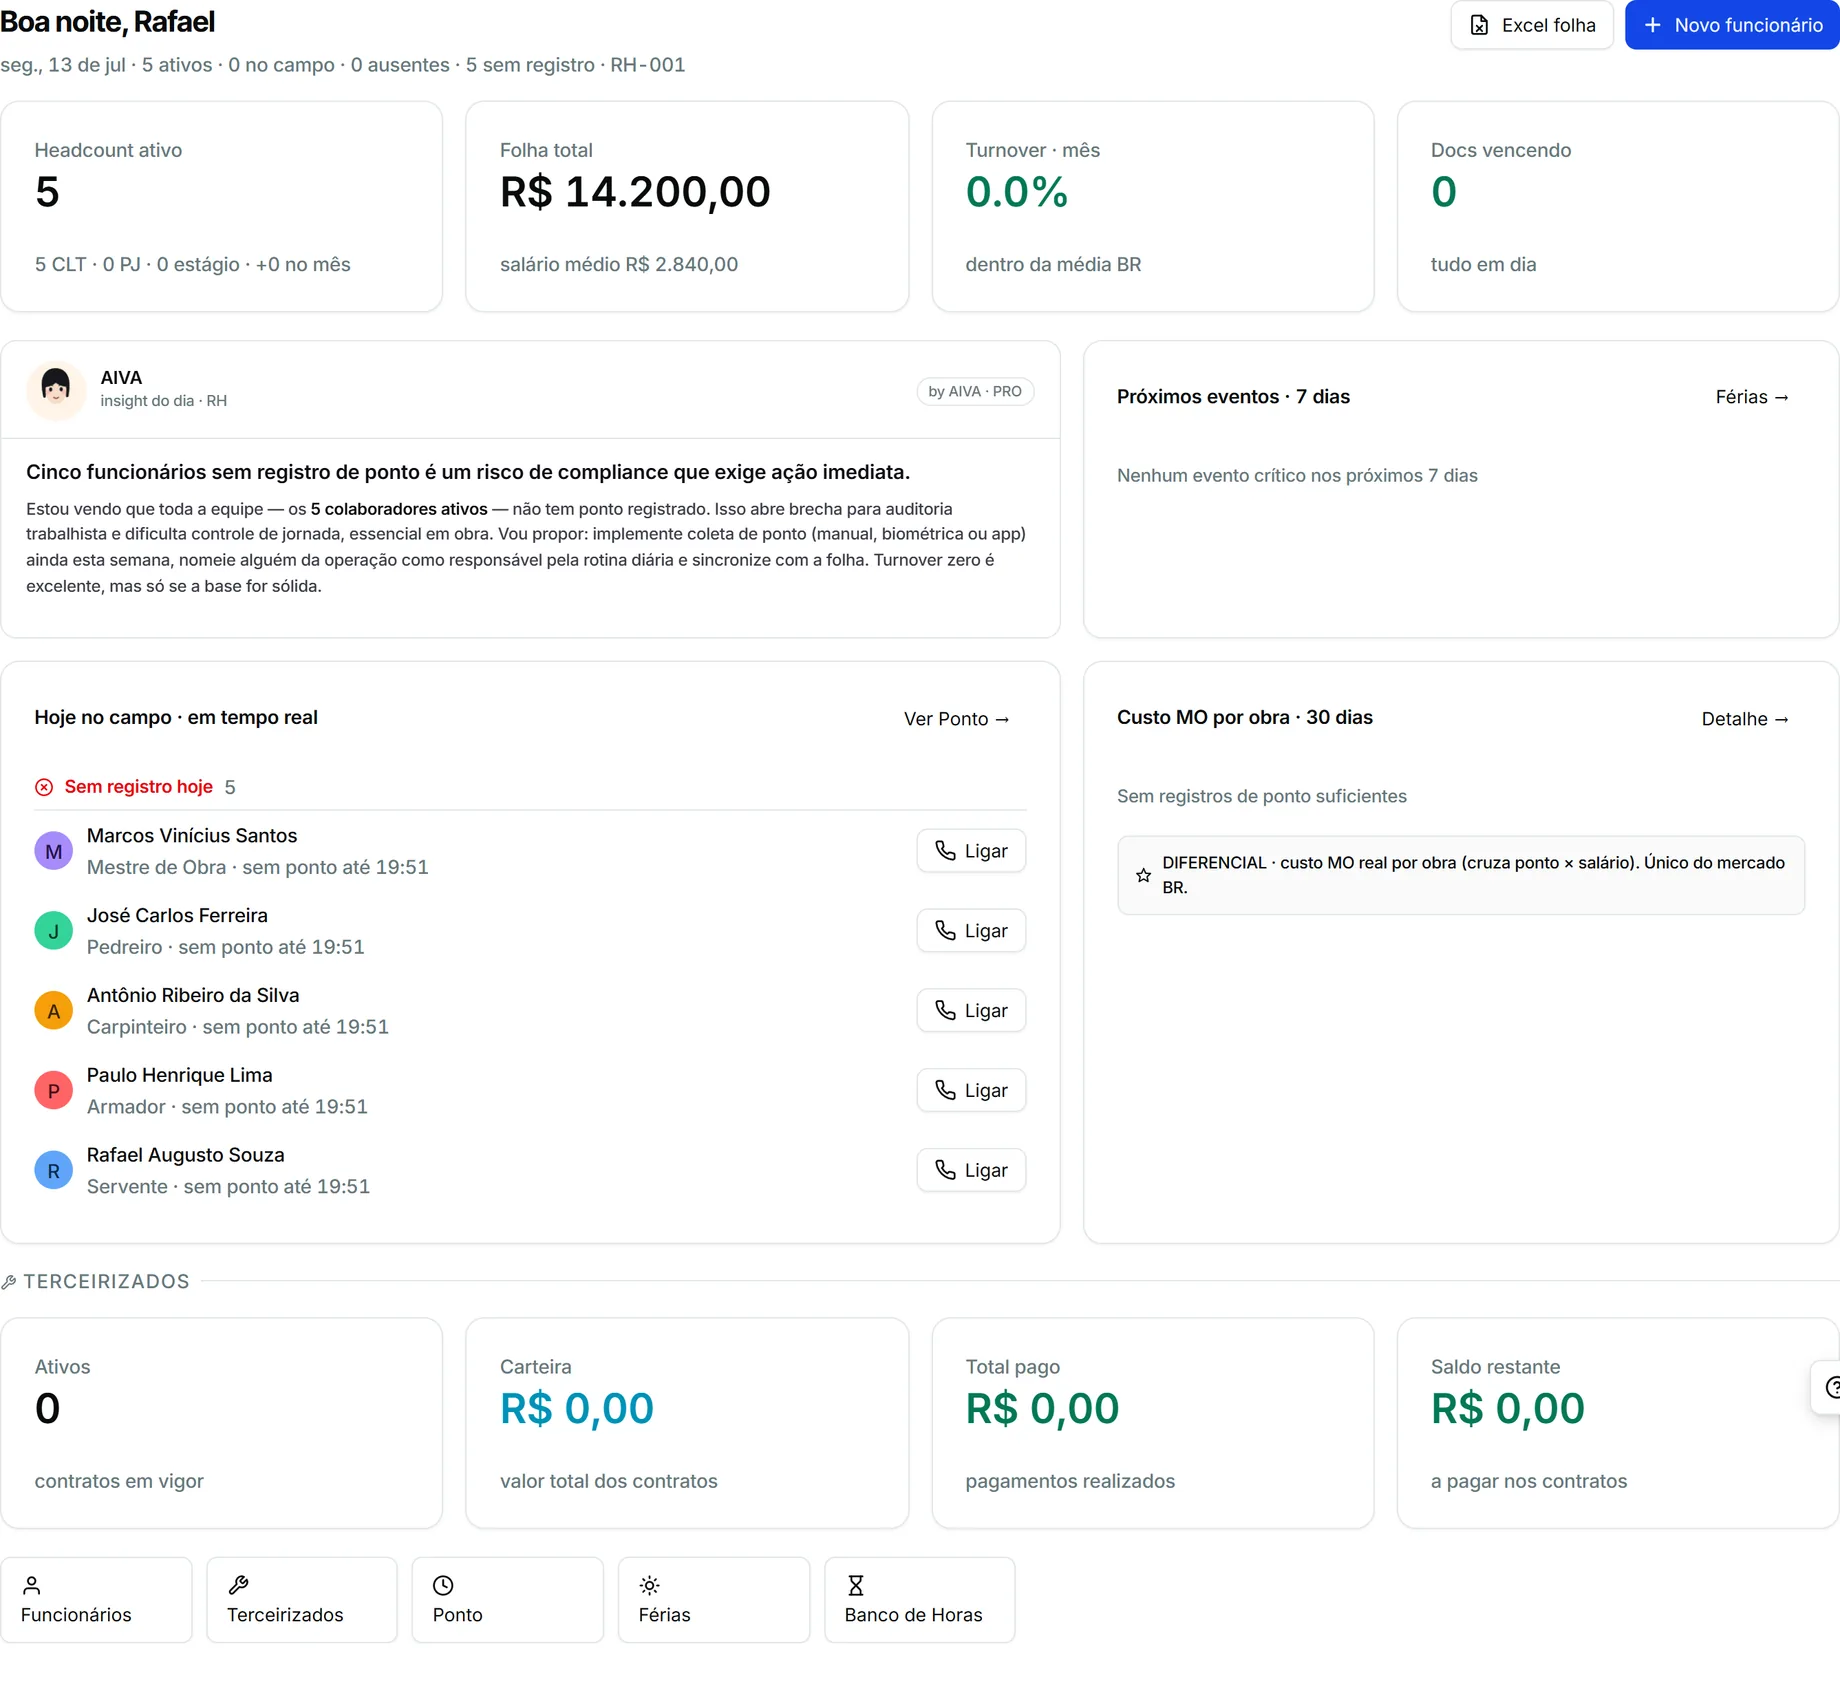Click the phone icon in José's Ligar button

[x=945, y=931]
